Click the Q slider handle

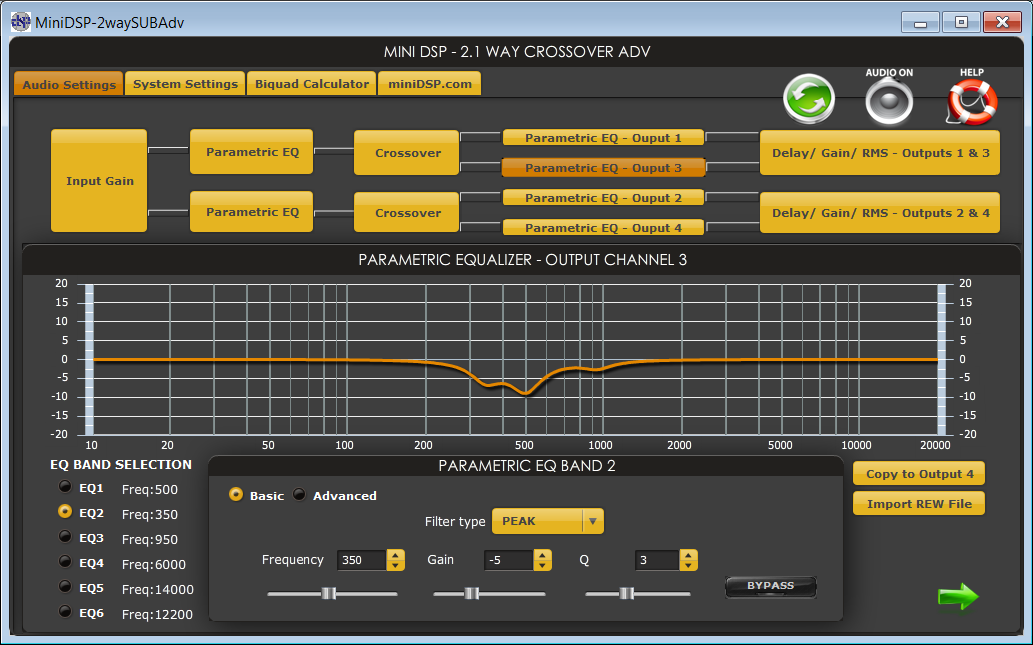(x=627, y=594)
